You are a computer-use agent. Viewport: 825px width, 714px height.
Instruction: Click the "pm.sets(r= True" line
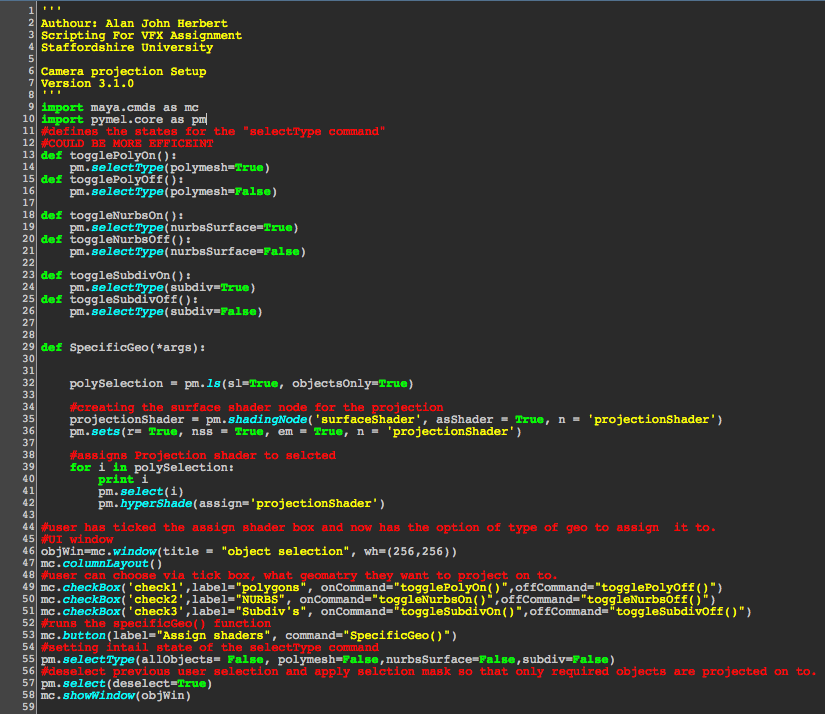coord(296,431)
